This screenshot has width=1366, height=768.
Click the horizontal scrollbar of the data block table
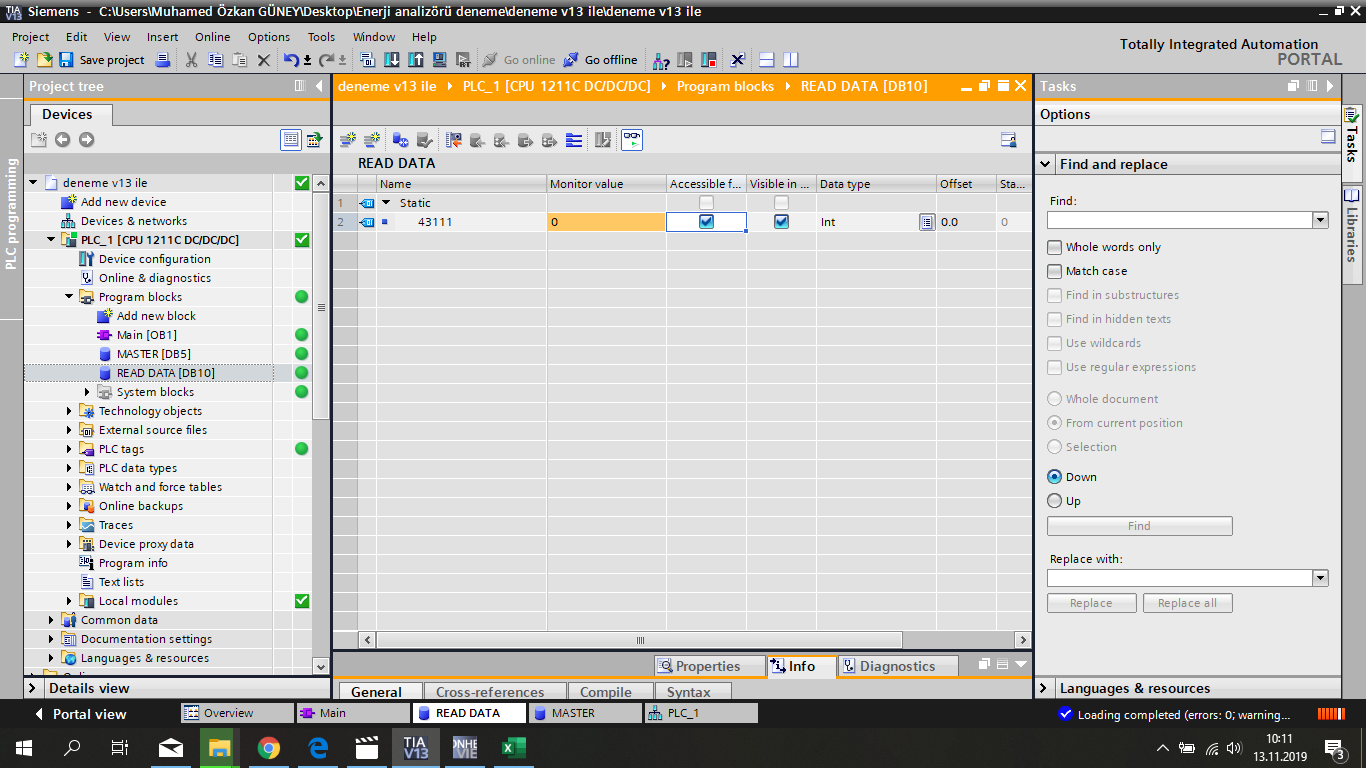[639, 640]
